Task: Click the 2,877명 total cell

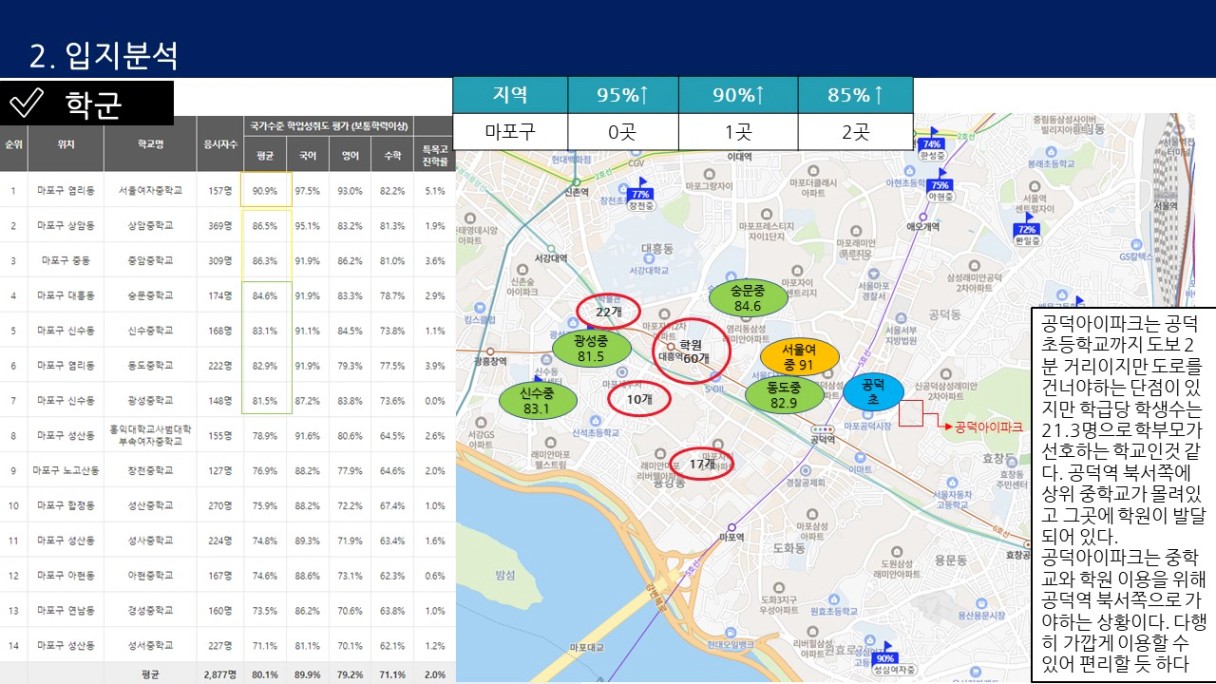Action: pos(220,674)
